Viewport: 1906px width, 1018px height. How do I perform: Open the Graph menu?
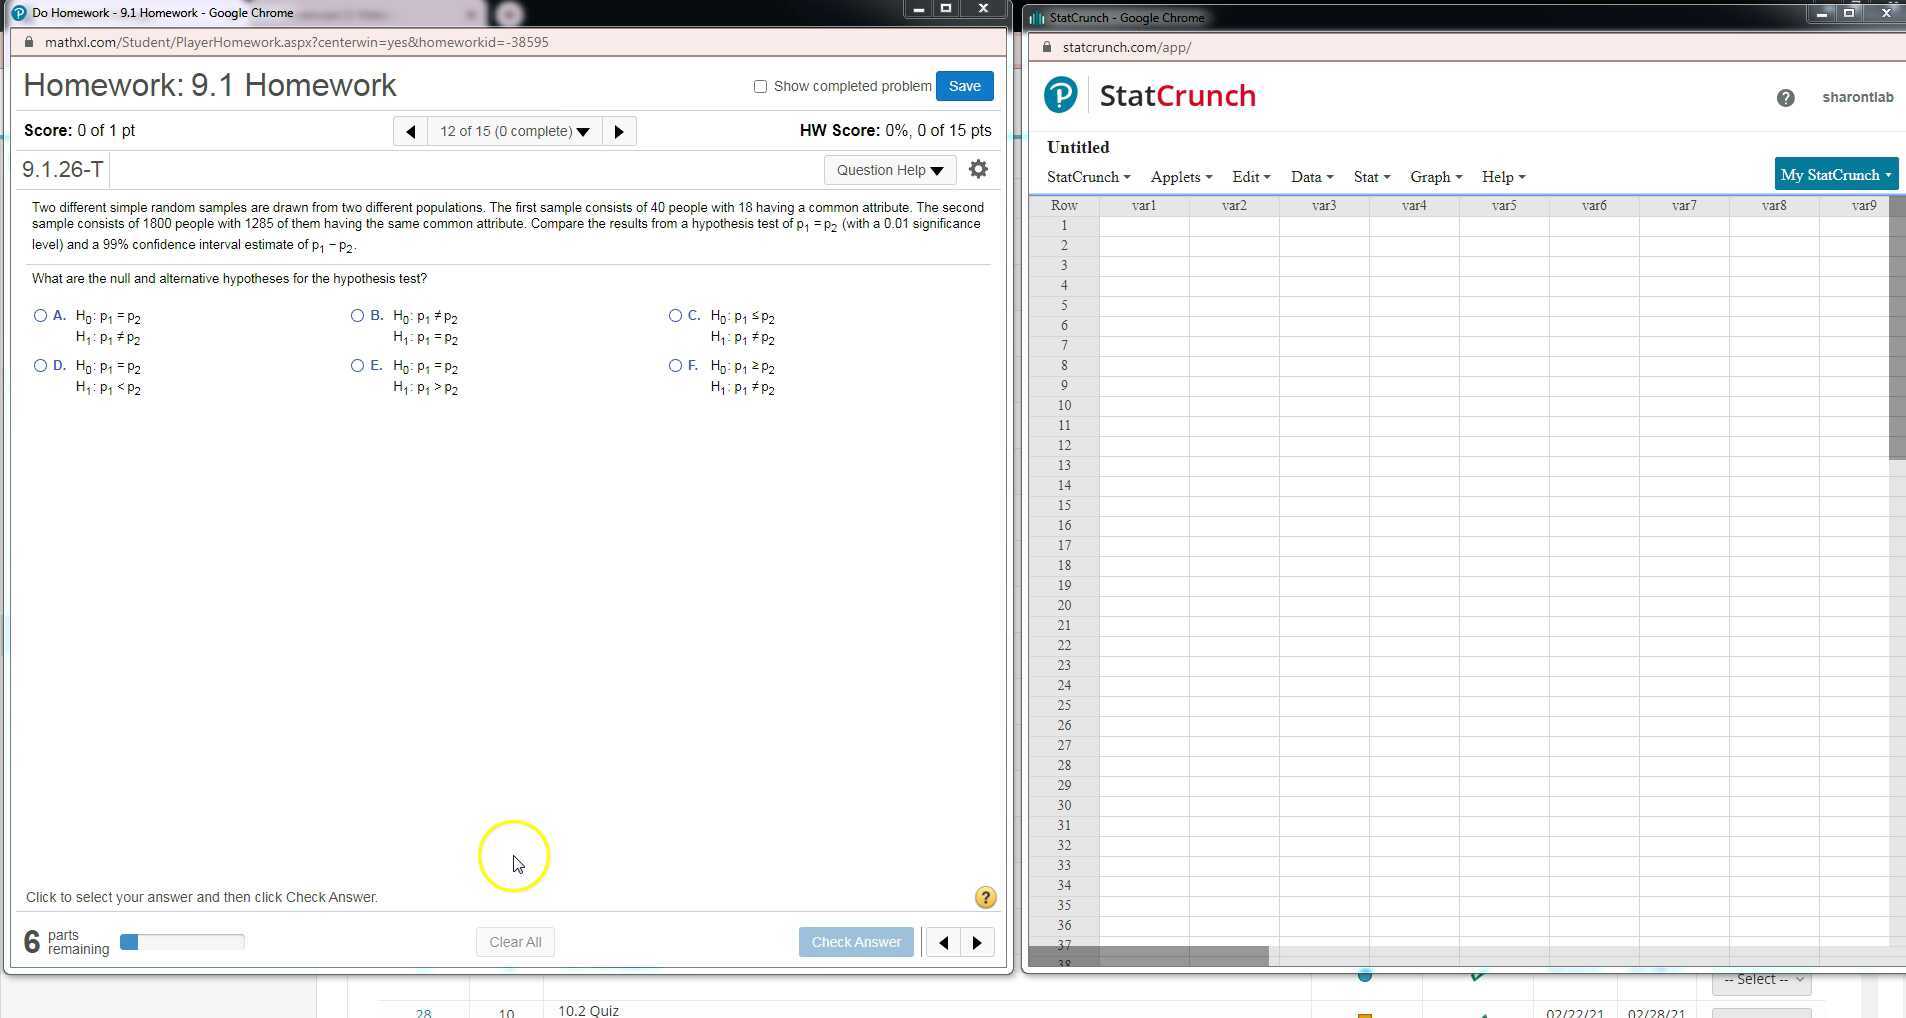1435,177
